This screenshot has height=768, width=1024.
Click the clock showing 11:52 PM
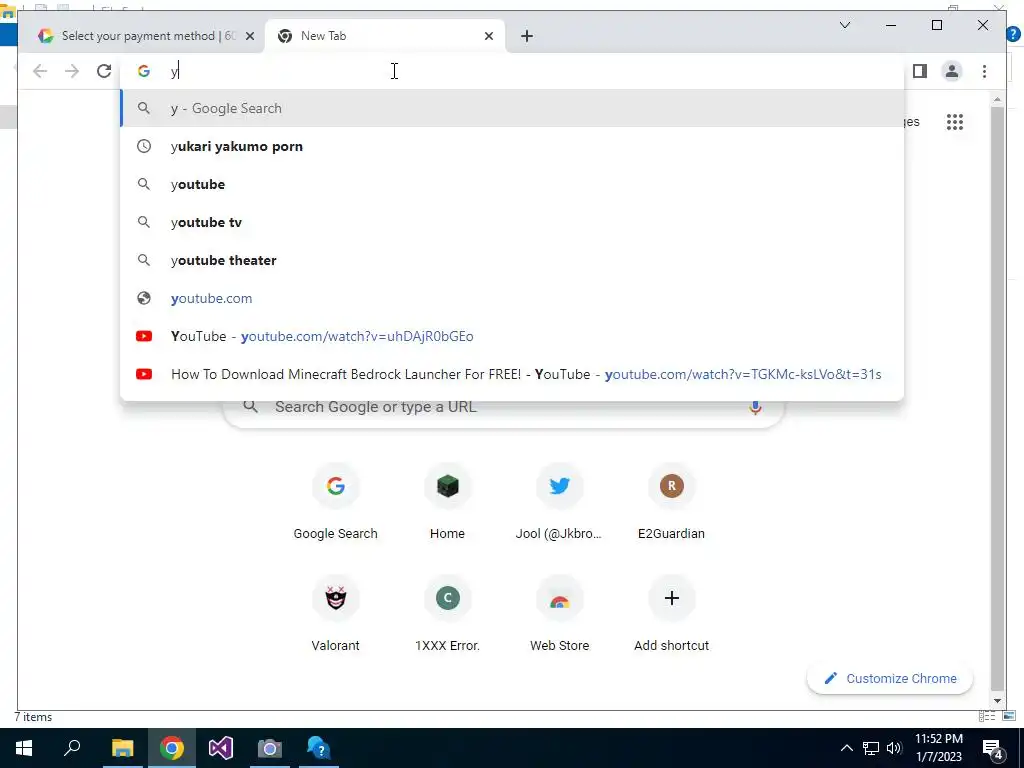(x=938, y=748)
